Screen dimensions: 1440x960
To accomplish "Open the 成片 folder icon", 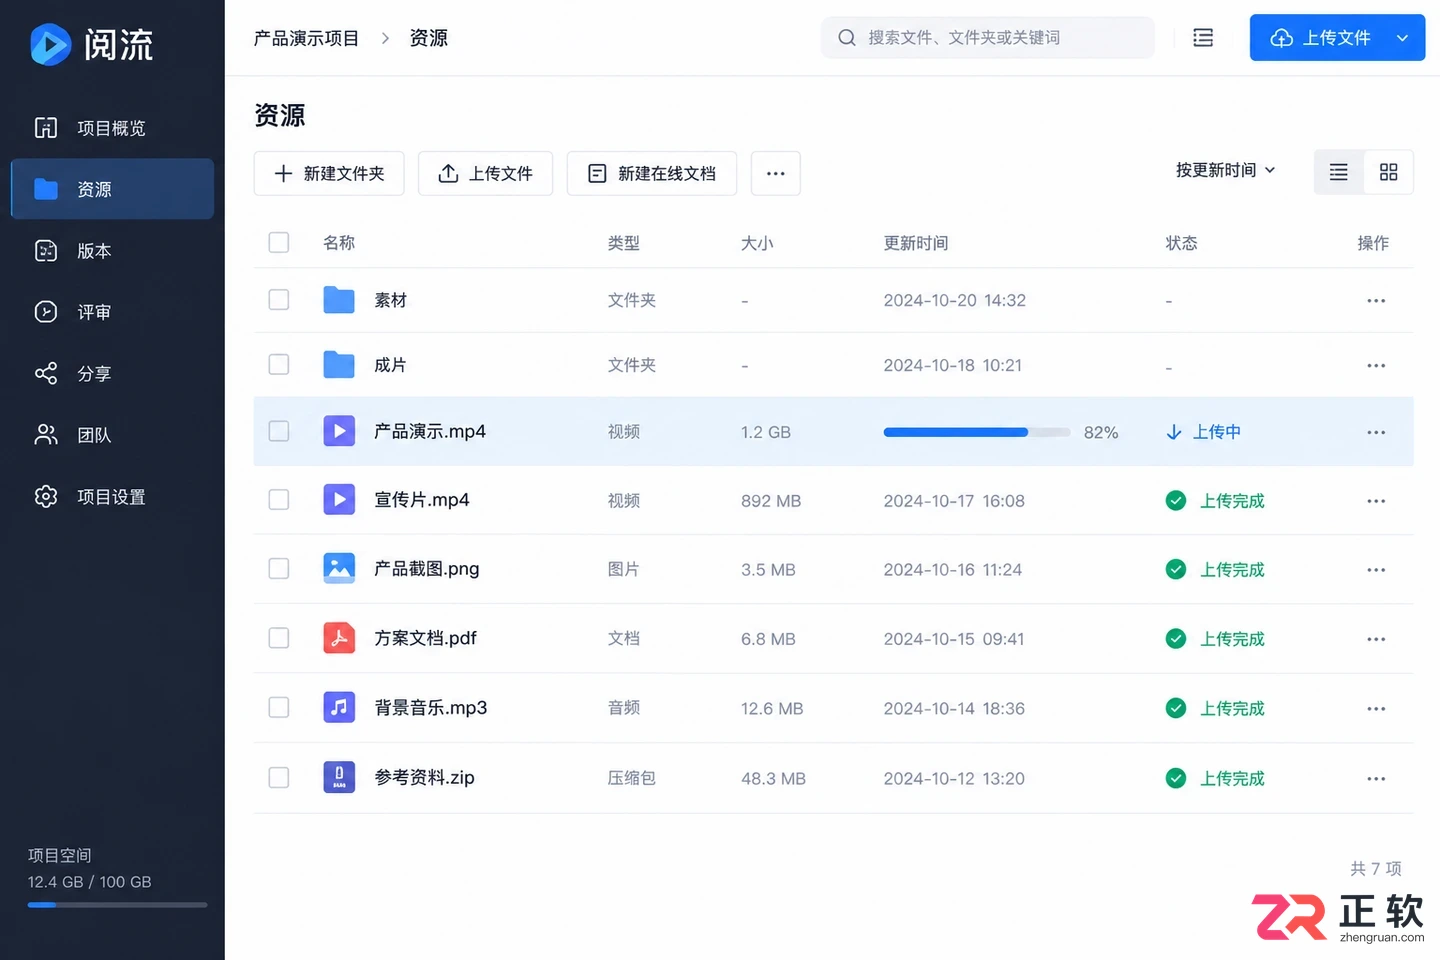I will tap(339, 365).
